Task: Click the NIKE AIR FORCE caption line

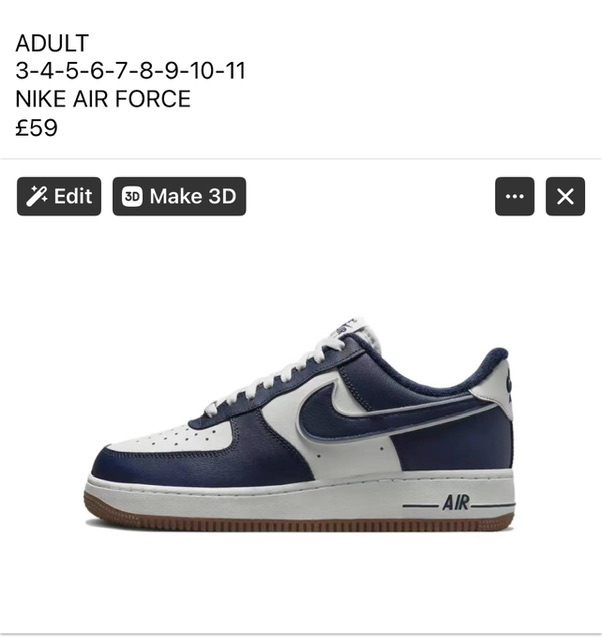Action: point(103,99)
